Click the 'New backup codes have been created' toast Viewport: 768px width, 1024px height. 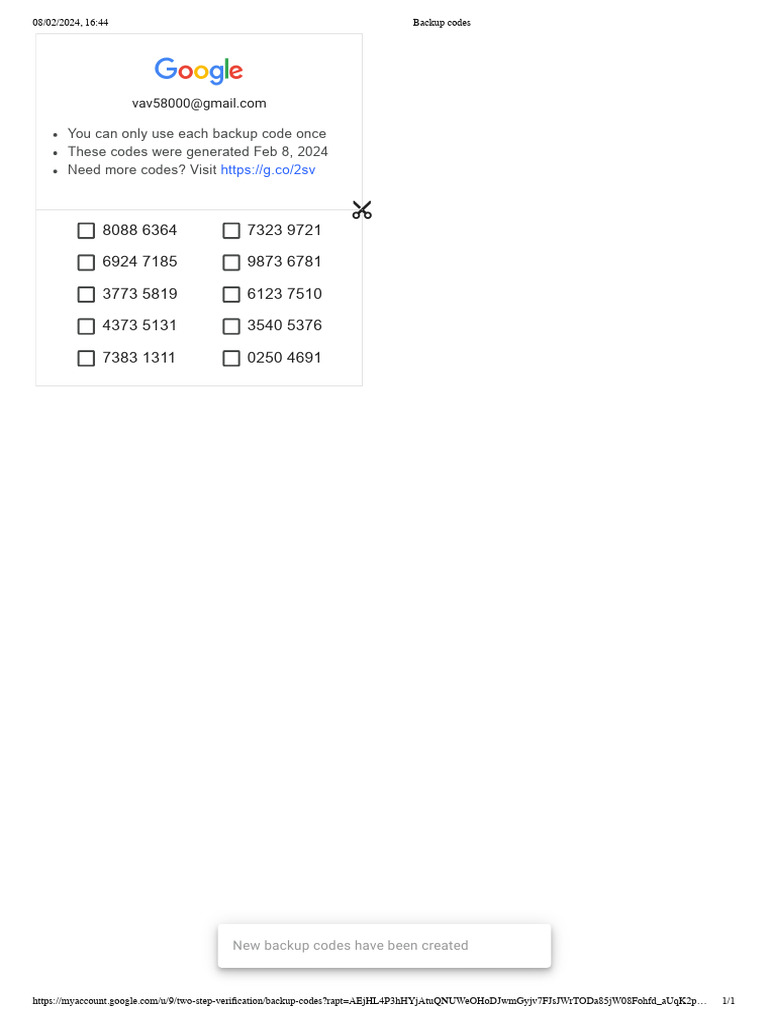(384, 946)
